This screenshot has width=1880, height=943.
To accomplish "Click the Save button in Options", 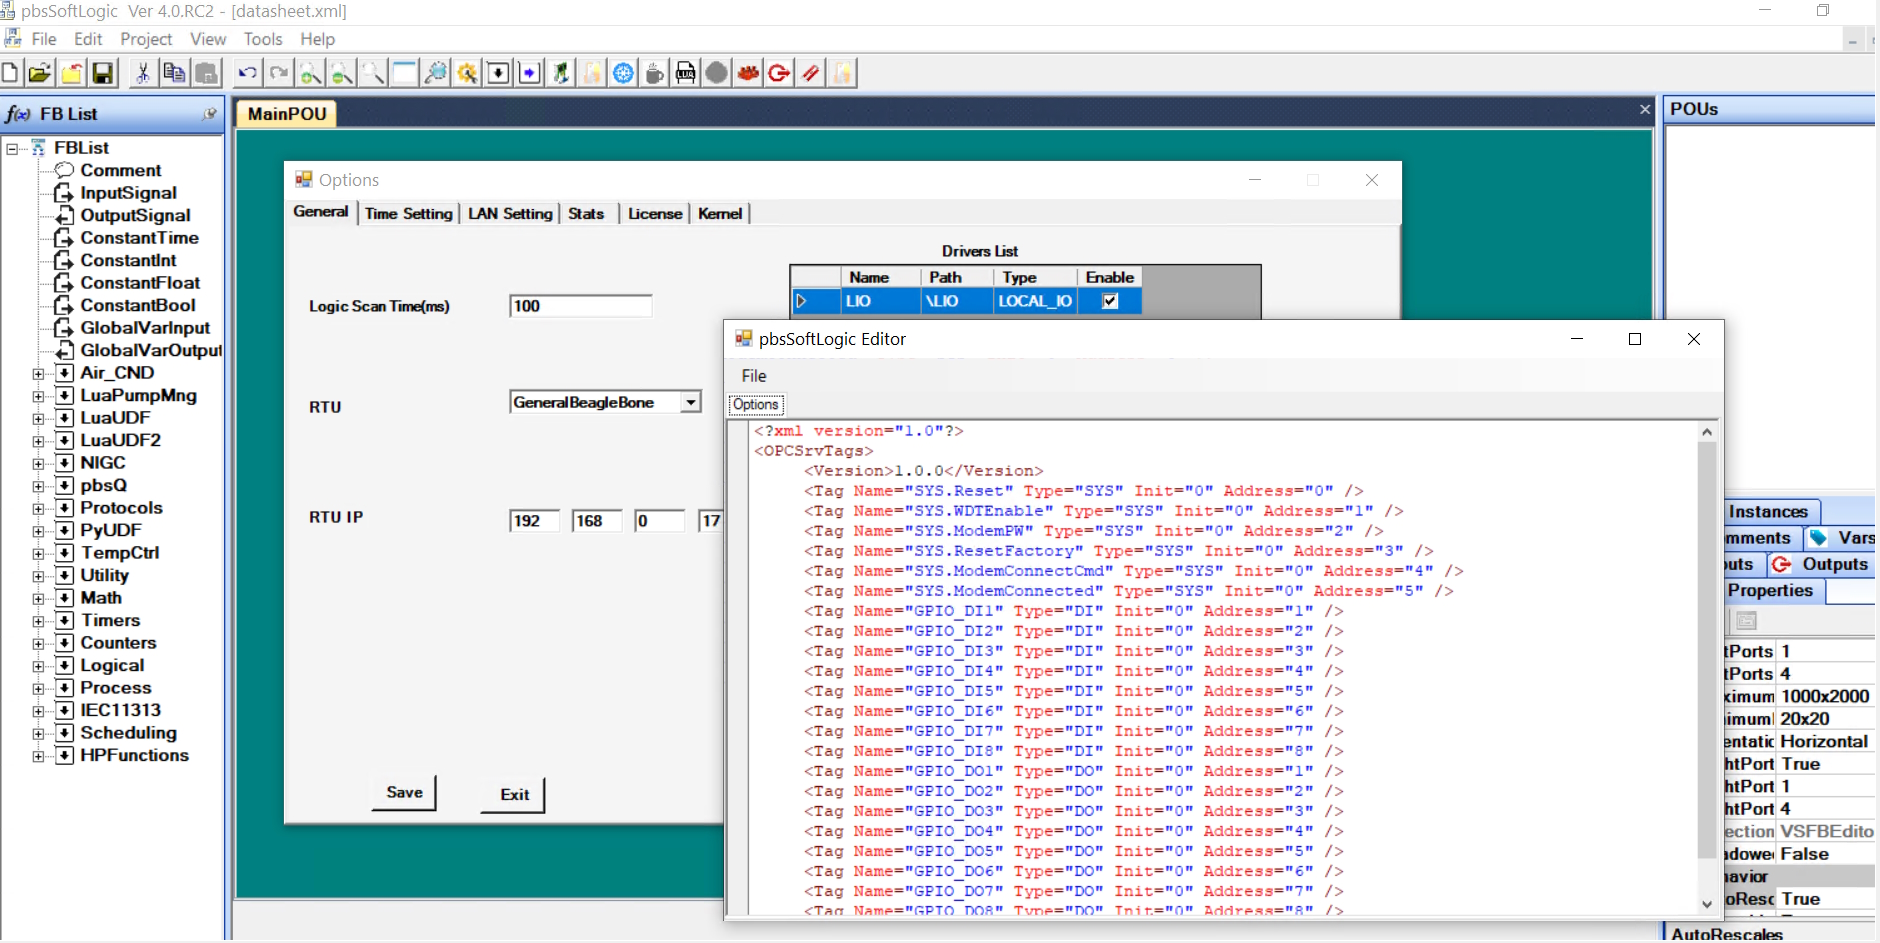I will [x=404, y=792].
